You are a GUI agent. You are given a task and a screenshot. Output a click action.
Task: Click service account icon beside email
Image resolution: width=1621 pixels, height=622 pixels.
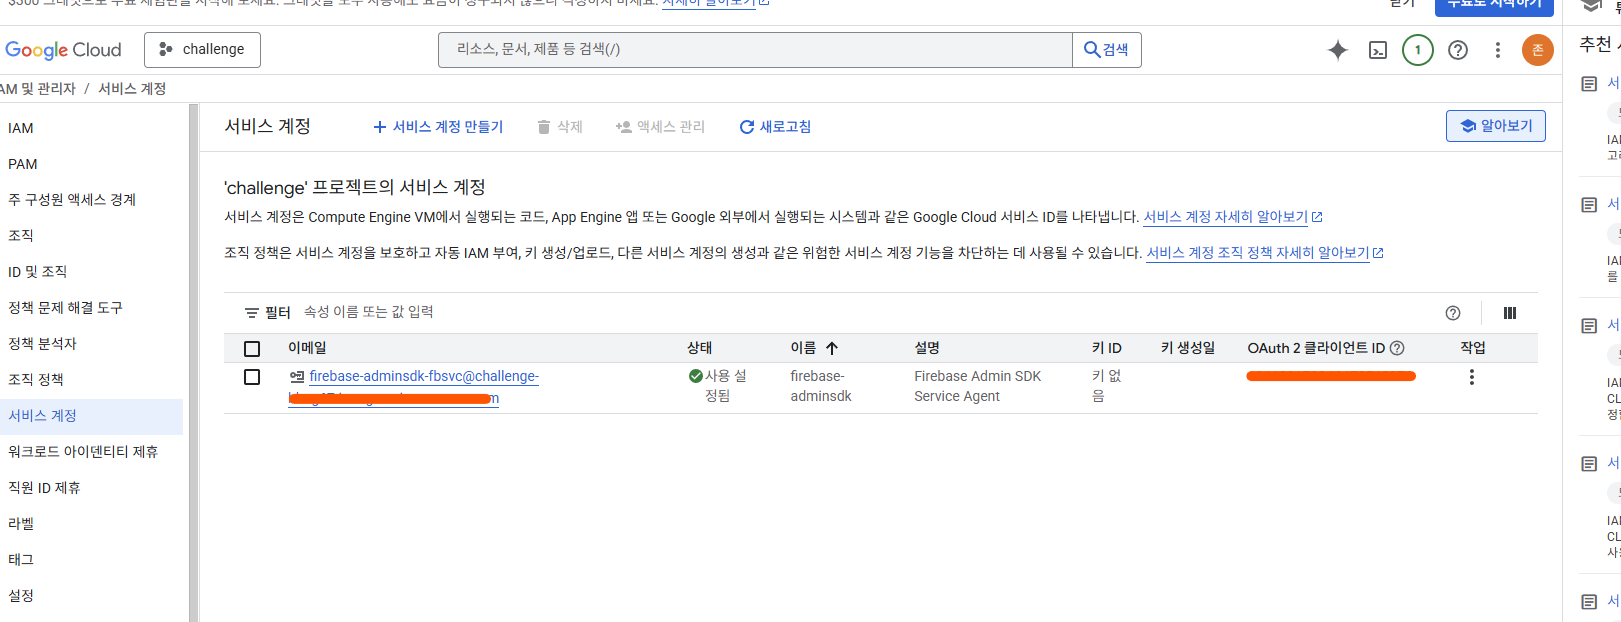297,377
